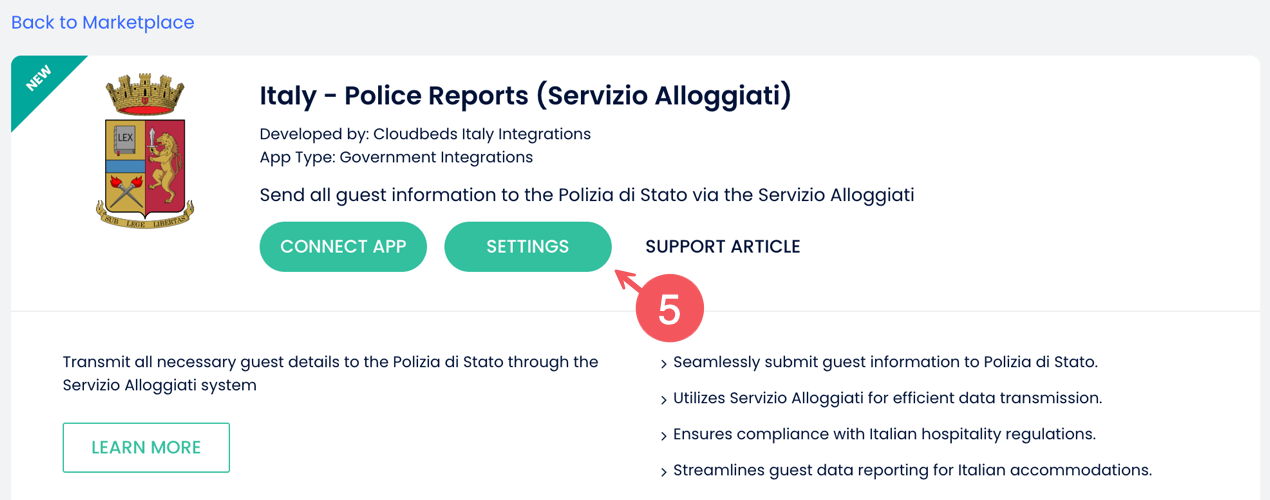Go back to Marketplace link
This screenshot has width=1270, height=500.
point(103,22)
